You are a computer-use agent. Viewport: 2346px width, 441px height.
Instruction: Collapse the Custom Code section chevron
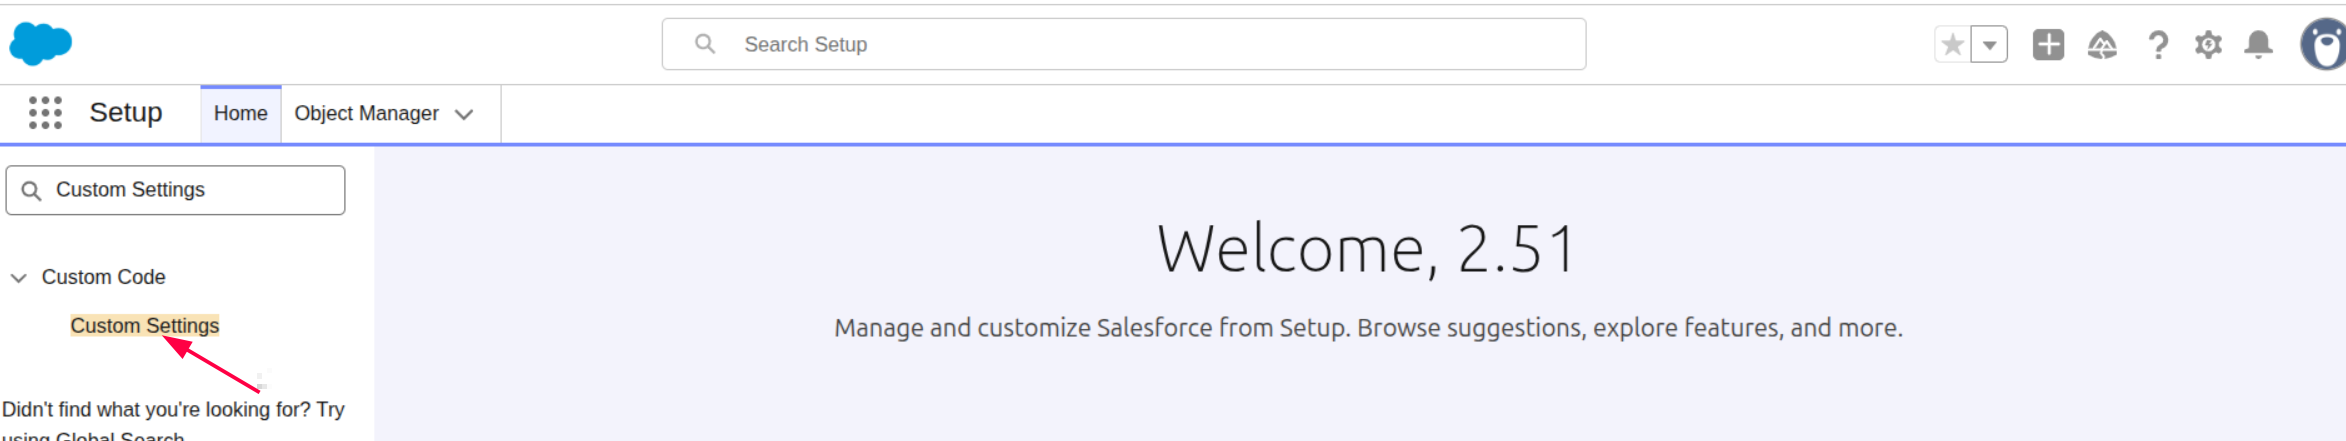coord(18,278)
